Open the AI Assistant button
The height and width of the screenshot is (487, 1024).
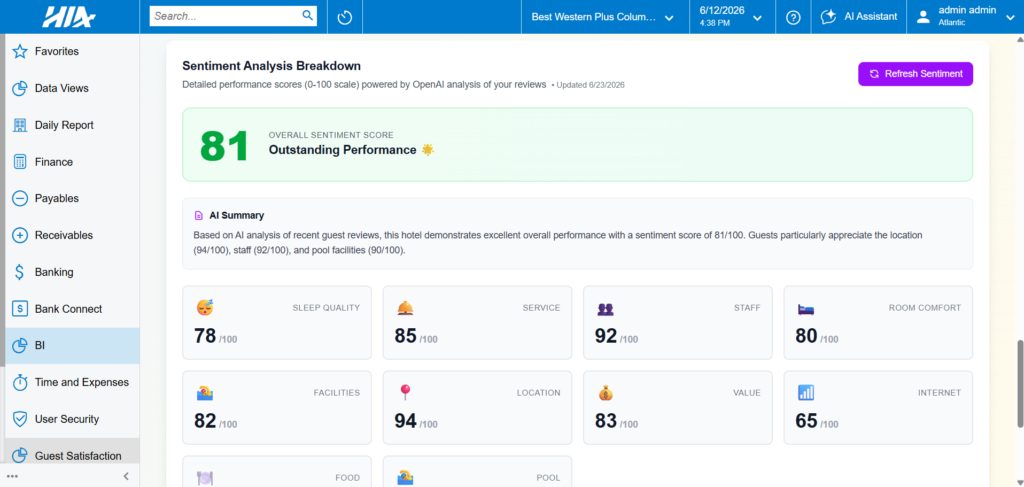point(859,17)
